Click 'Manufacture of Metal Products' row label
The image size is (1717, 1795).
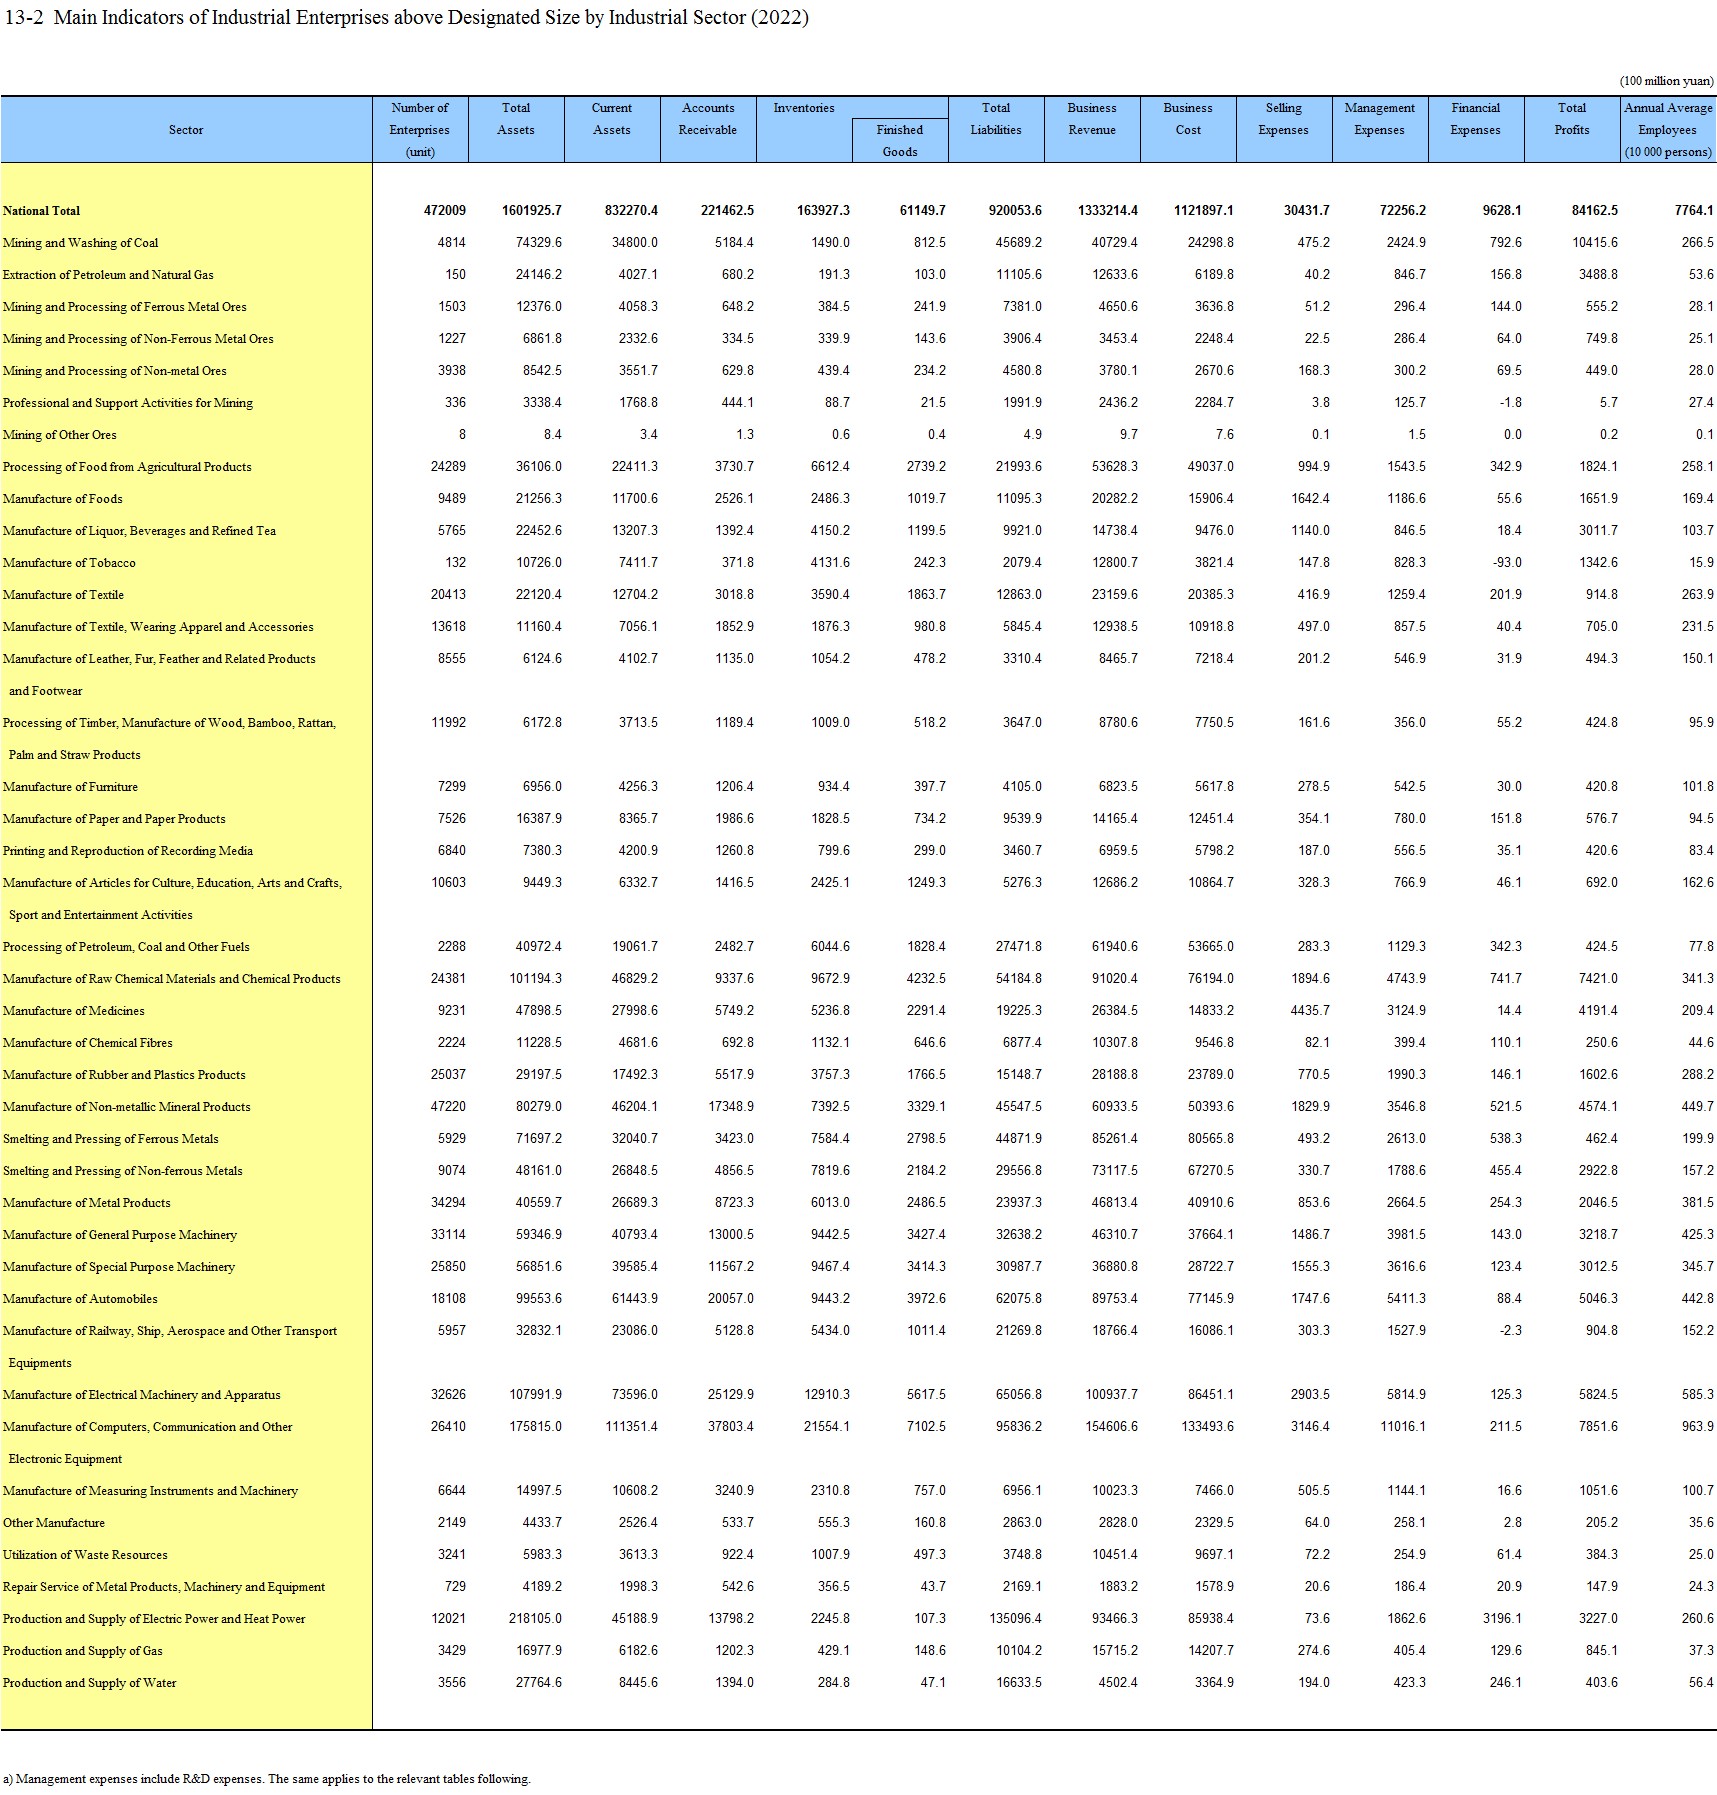tap(87, 1203)
